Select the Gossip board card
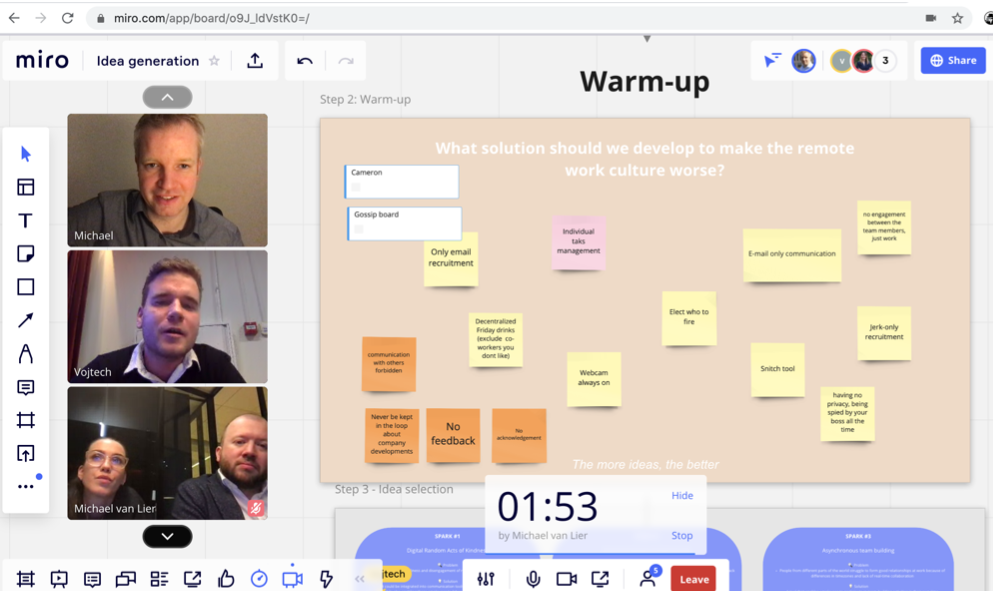The width and height of the screenshot is (994, 594). pos(404,223)
